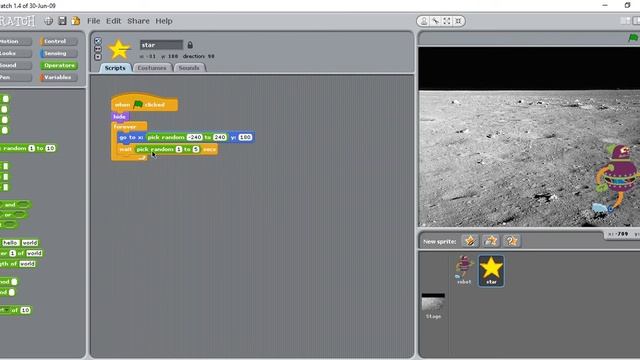Viewport: 640px width, 360px height.
Task: Open the Help menu
Action: tap(164, 21)
